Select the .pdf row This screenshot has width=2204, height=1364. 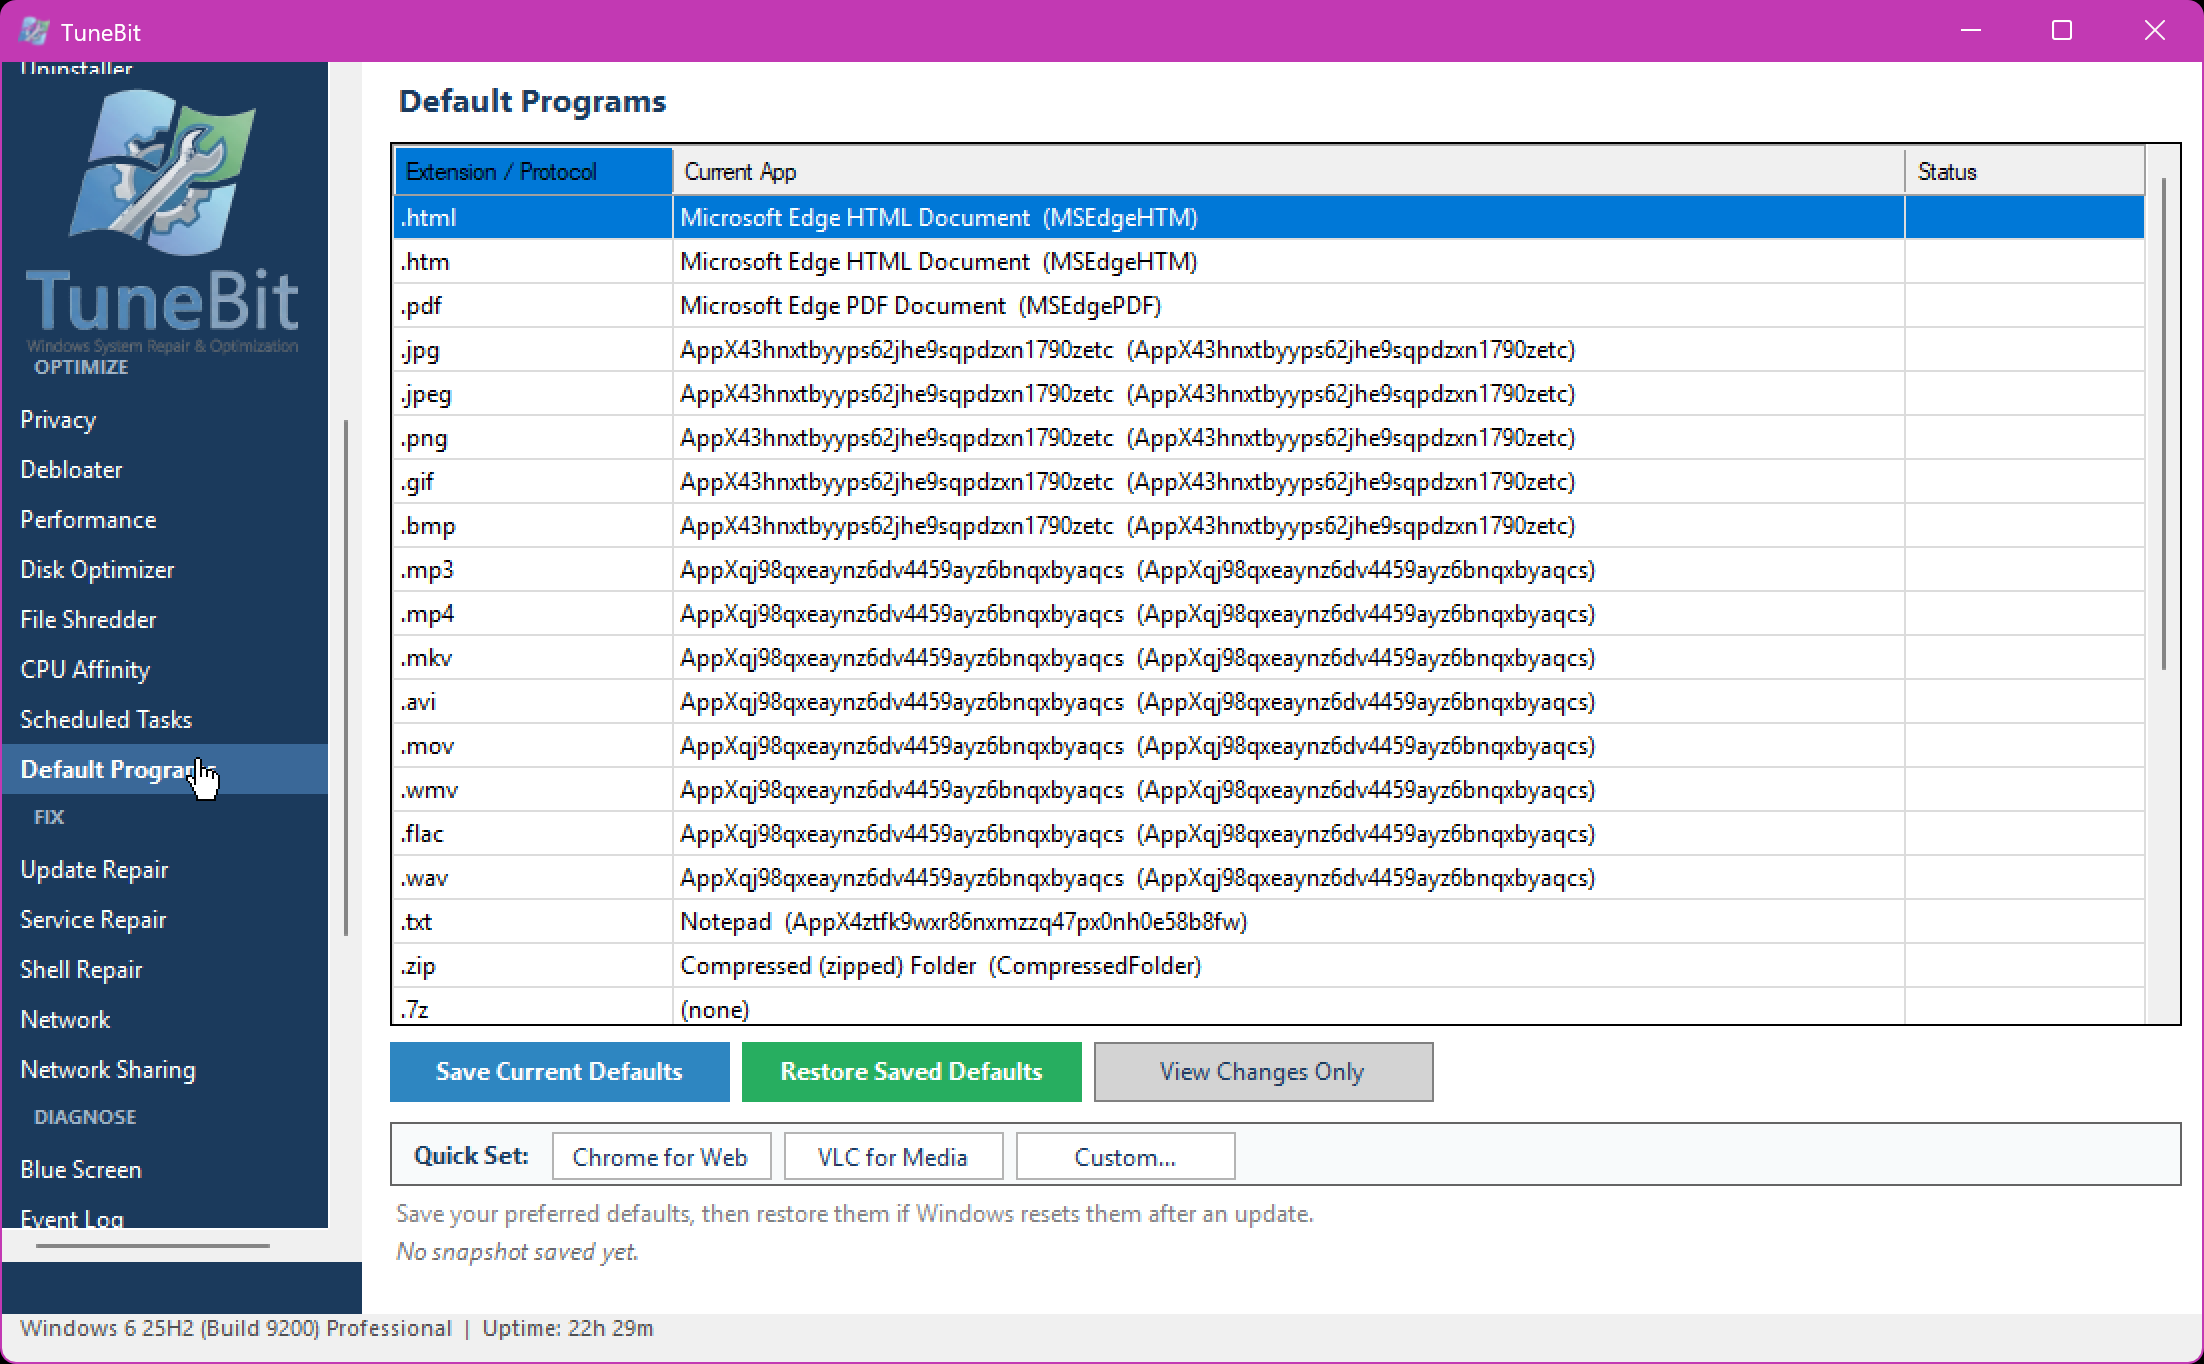1269,305
